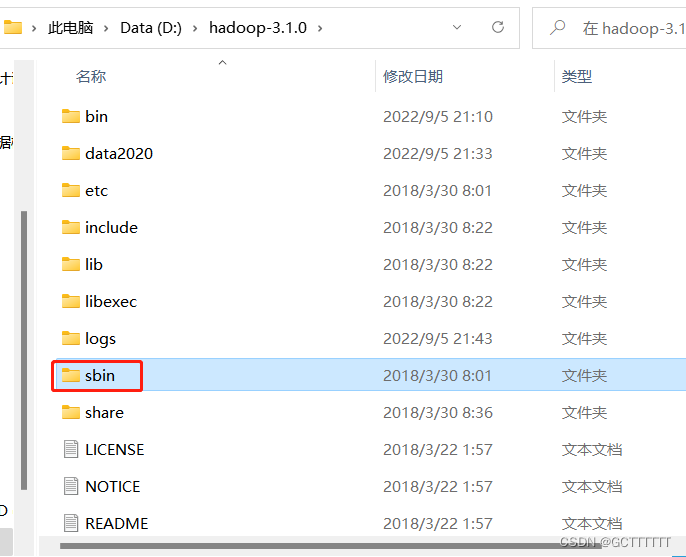
Task: Click the refresh icon in address bar
Action: 498,28
